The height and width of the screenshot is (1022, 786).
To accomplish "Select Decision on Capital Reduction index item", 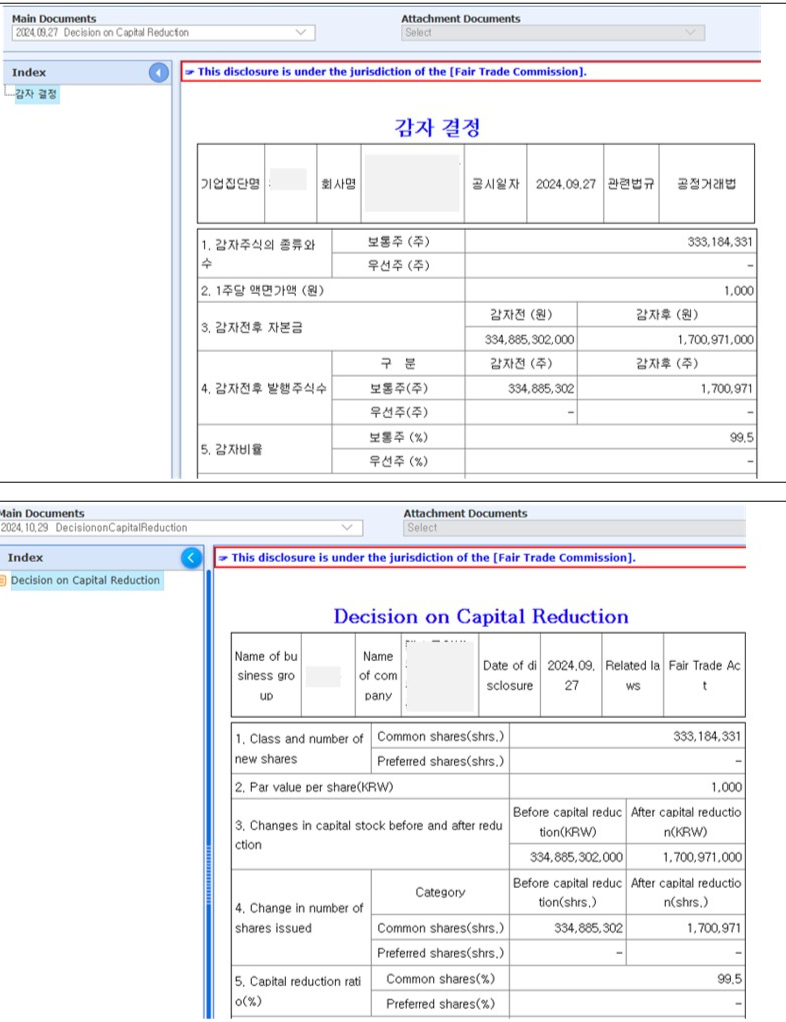I will (85, 581).
